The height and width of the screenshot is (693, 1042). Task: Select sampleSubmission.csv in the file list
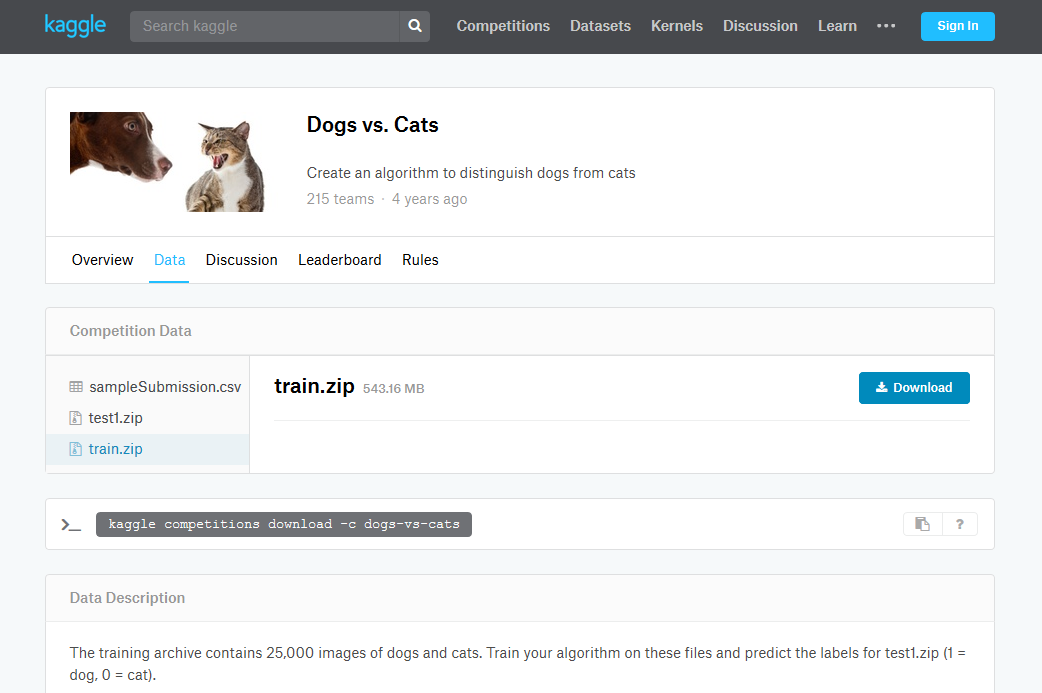coord(148,387)
